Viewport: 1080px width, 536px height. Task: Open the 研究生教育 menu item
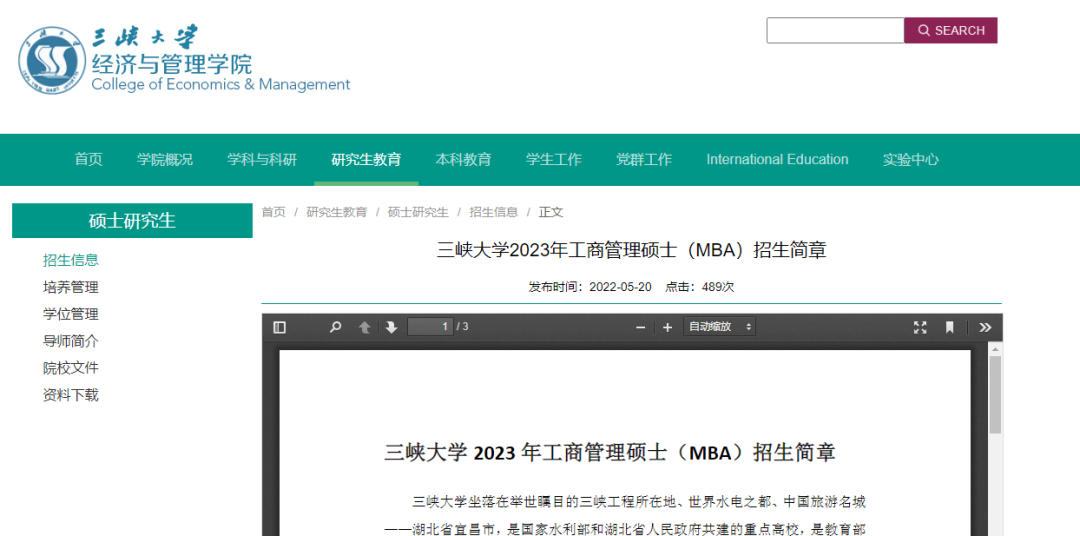[x=366, y=160]
